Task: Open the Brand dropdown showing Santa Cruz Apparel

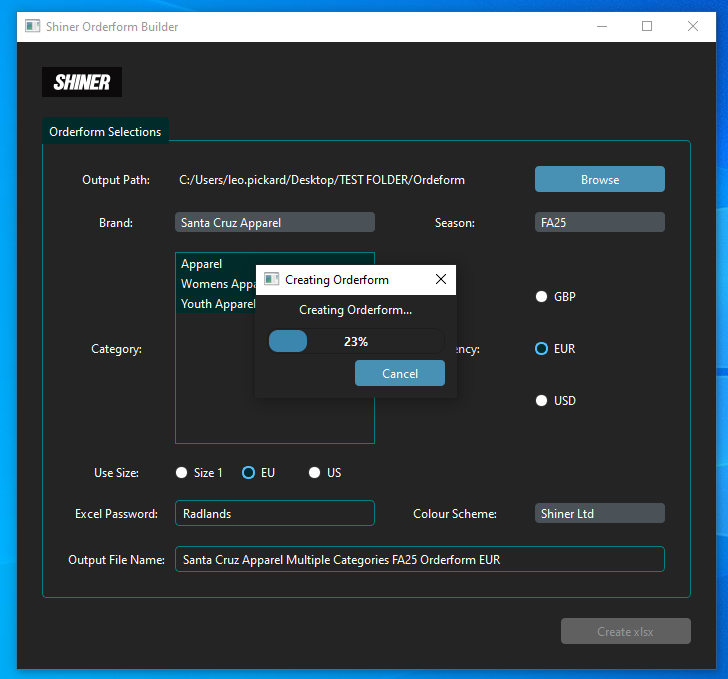Action: (275, 223)
